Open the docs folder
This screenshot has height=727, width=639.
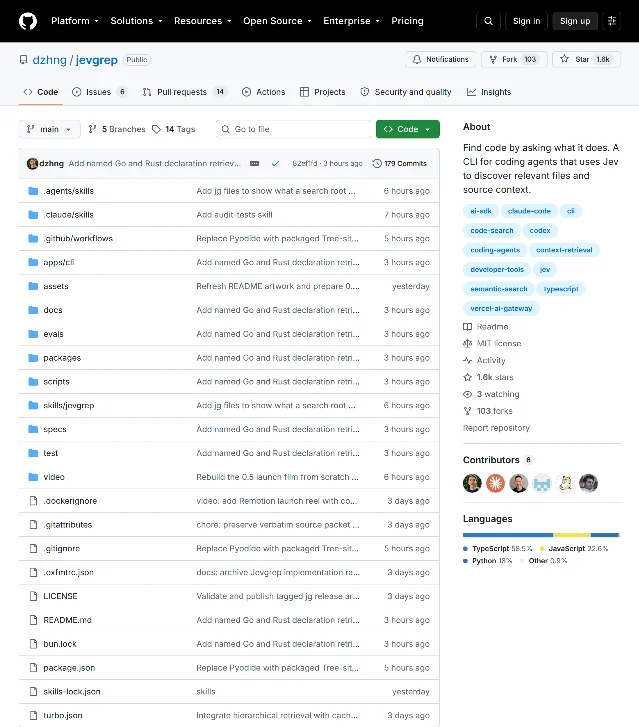tap(53, 310)
